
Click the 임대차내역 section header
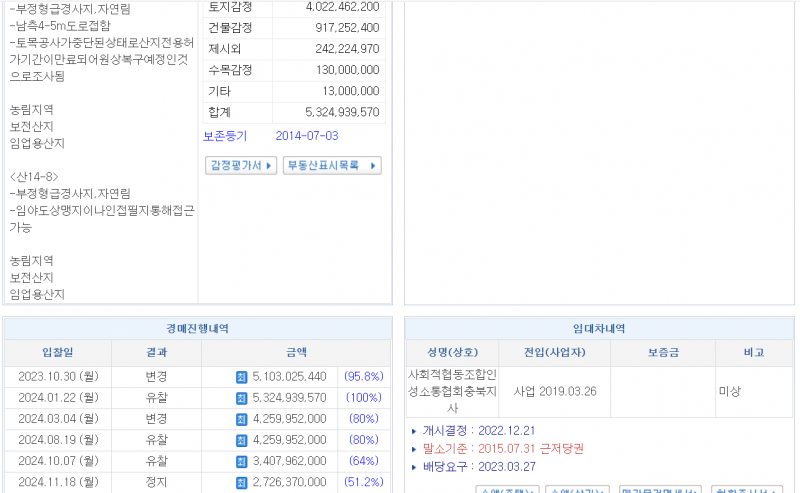click(x=598, y=328)
